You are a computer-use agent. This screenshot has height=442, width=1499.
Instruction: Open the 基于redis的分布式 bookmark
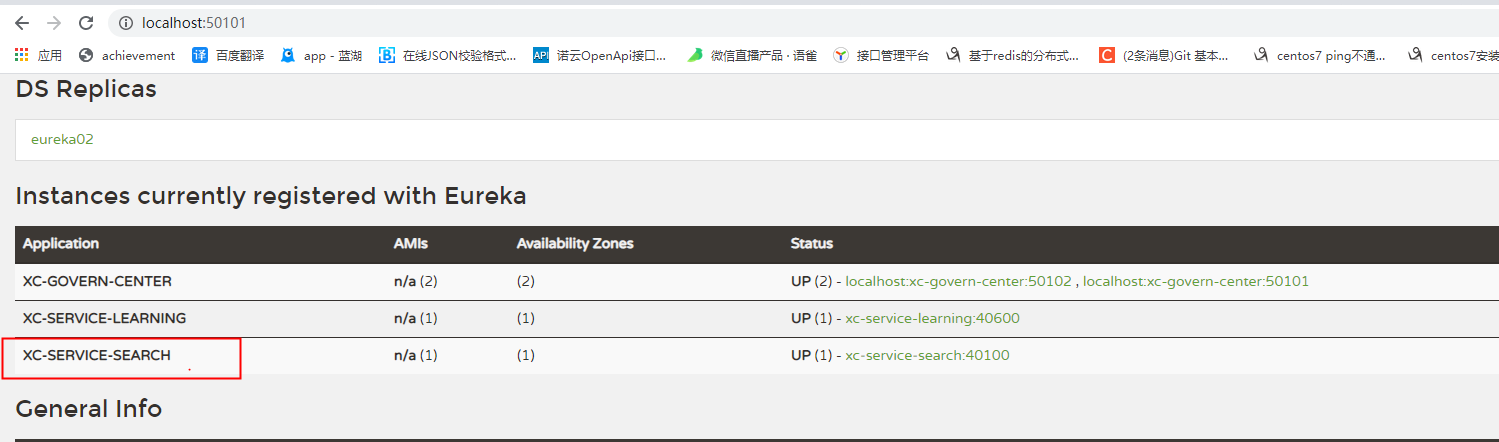(1014, 56)
